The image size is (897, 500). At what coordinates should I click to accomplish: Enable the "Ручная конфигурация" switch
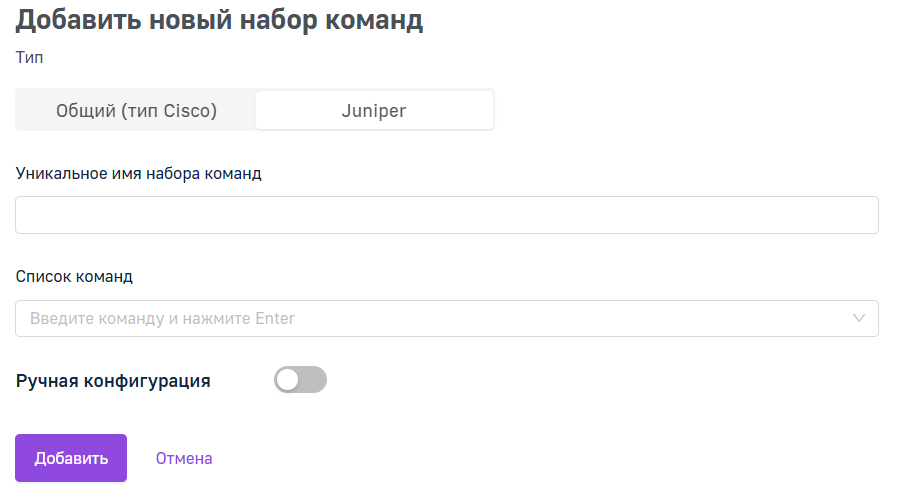coord(300,380)
